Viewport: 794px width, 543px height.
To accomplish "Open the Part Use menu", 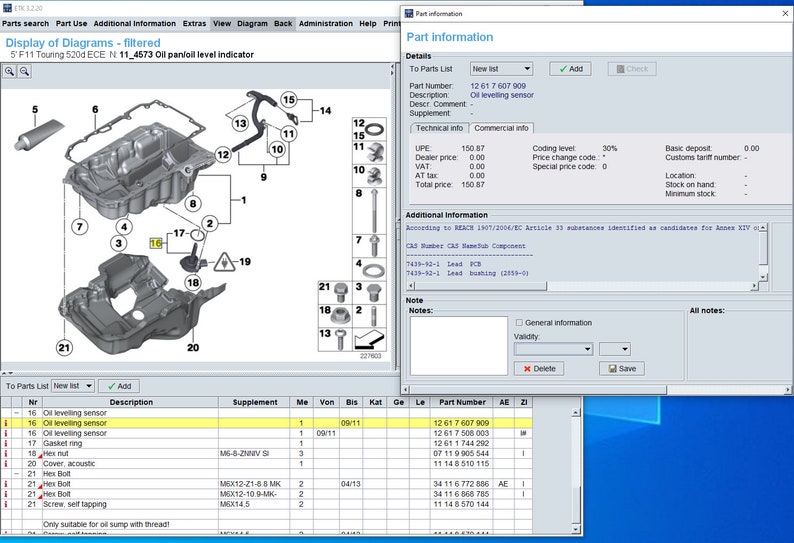I will coord(71,23).
